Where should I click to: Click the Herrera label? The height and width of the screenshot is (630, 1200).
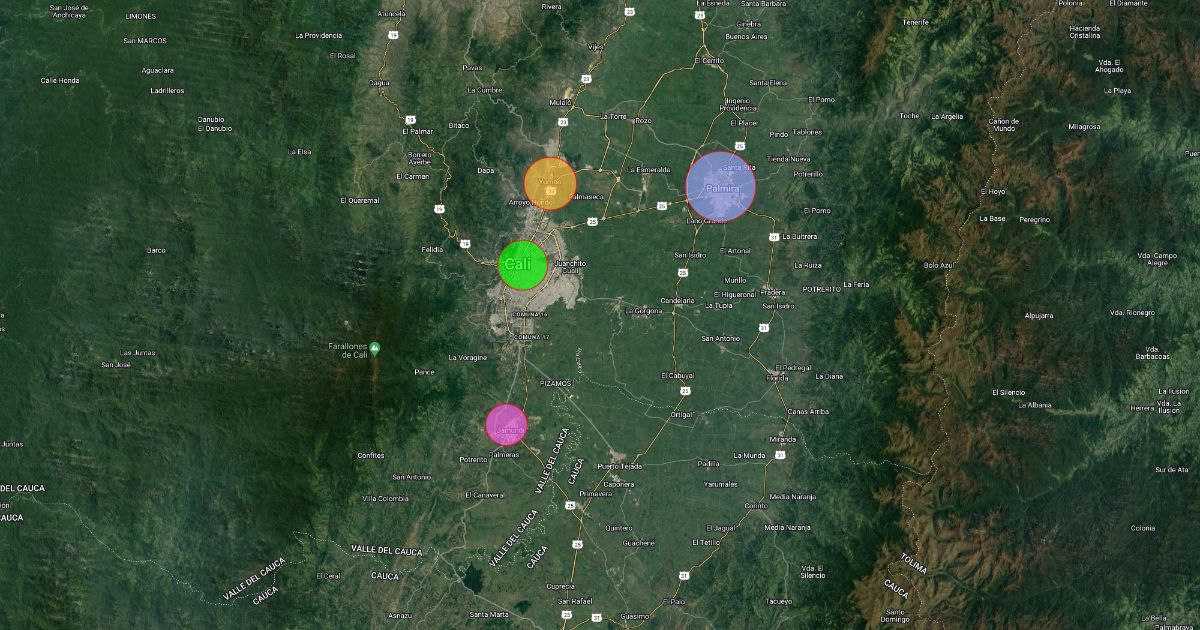point(1141,407)
